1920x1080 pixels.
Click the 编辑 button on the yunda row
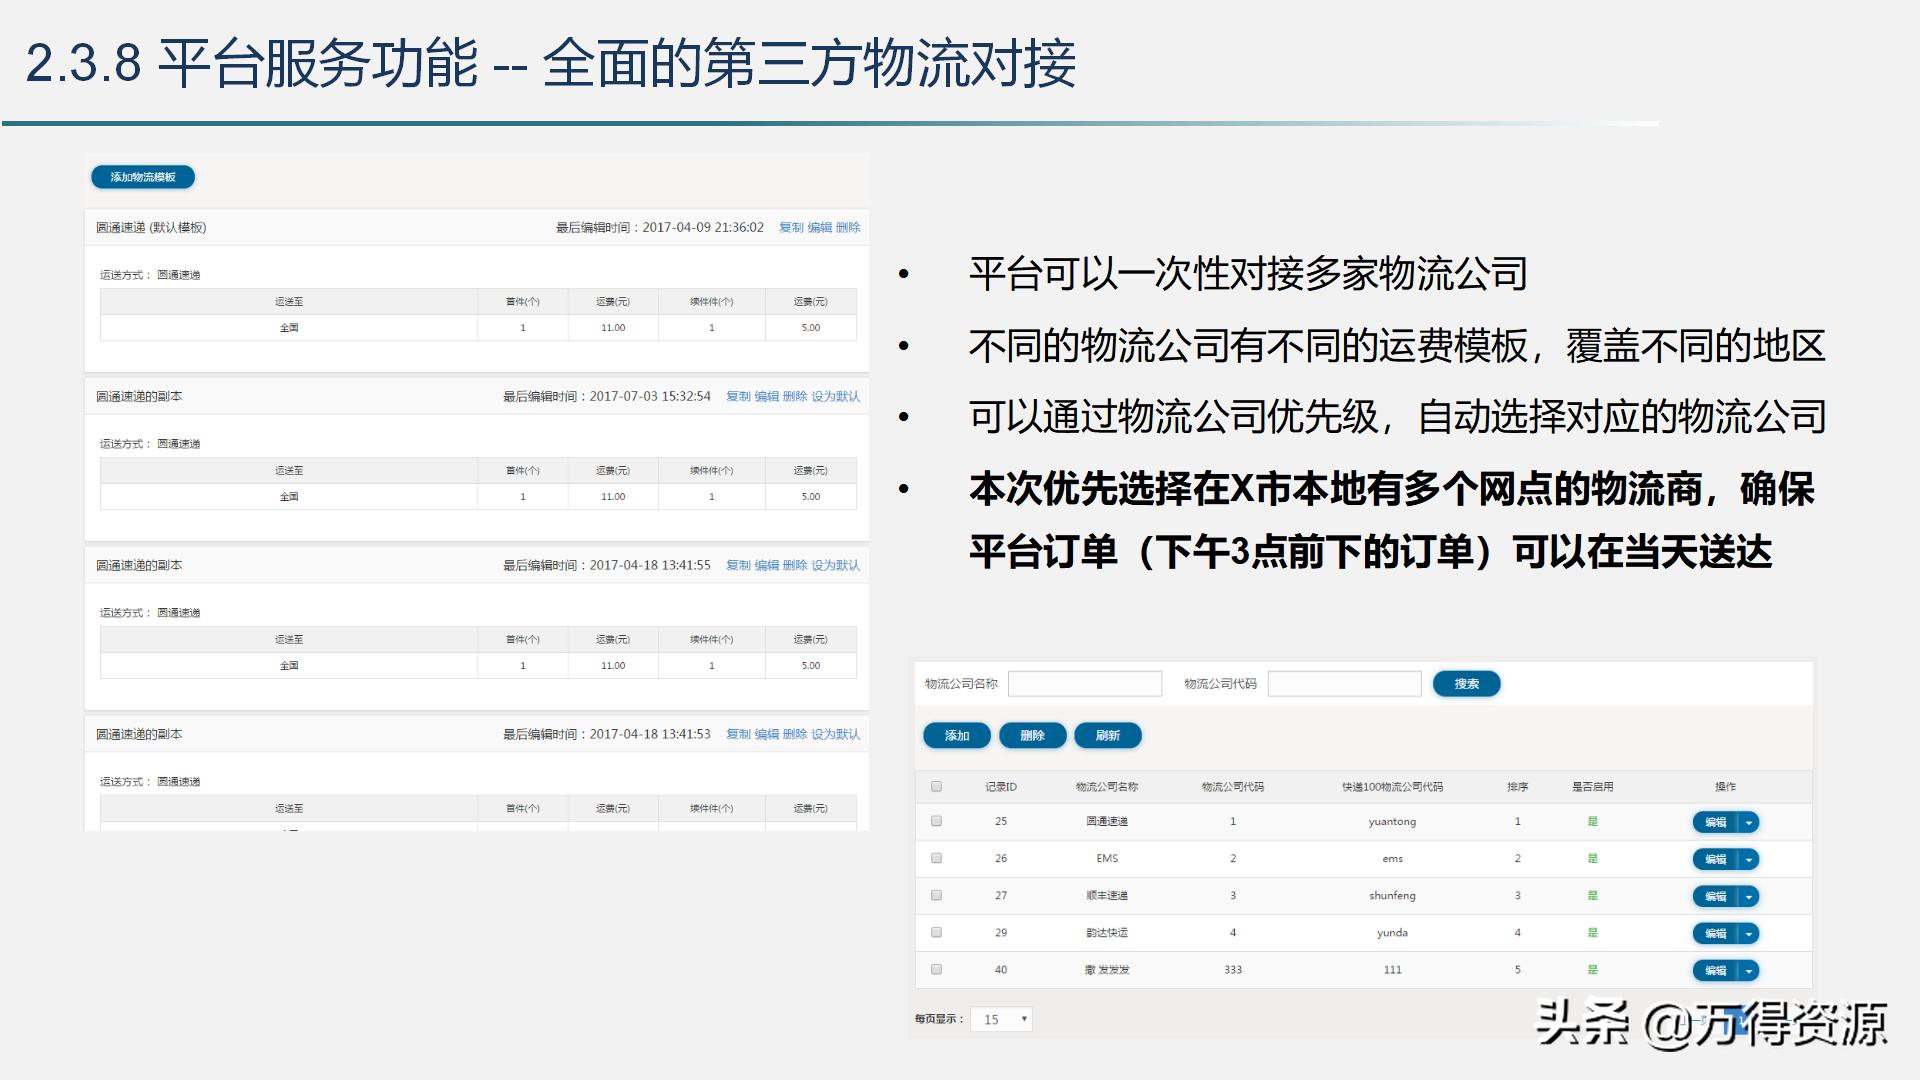pos(1717,932)
